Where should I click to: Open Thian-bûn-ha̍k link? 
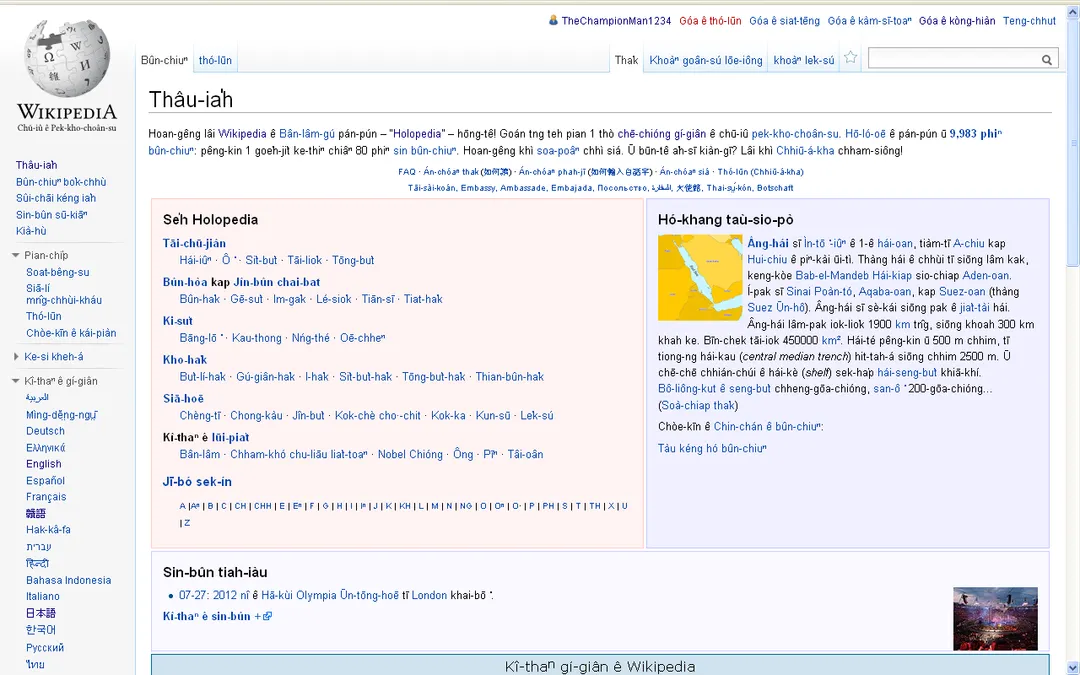pyautogui.click(x=509, y=377)
